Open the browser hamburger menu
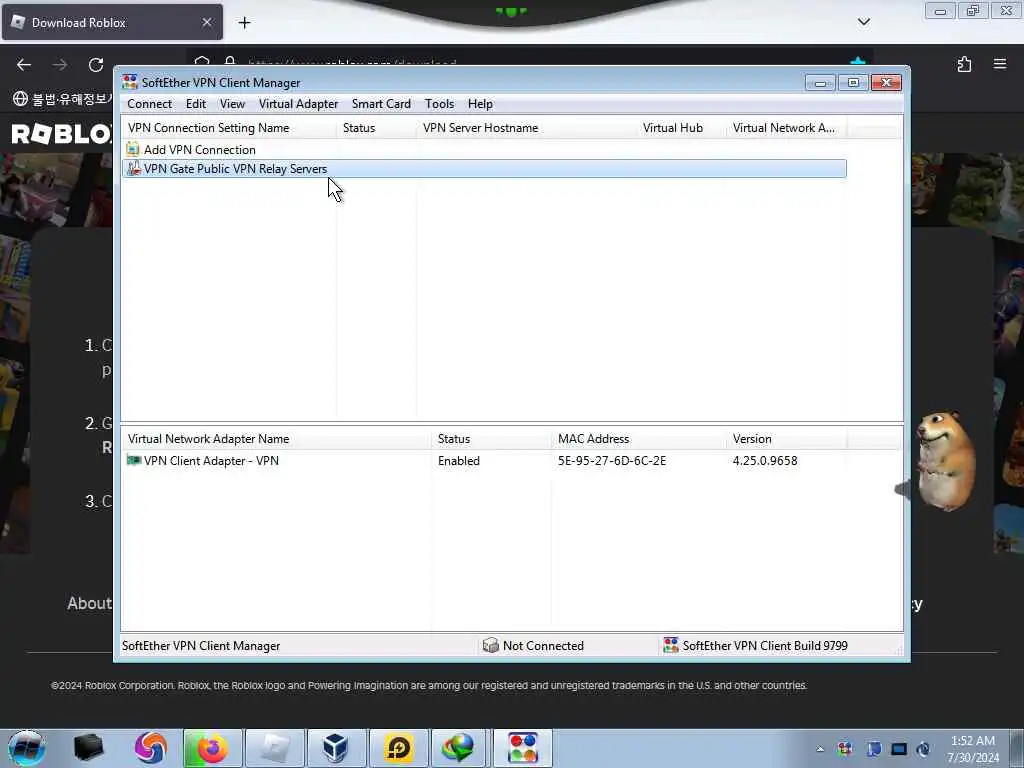This screenshot has width=1024, height=768. click(x=1000, y=64)
